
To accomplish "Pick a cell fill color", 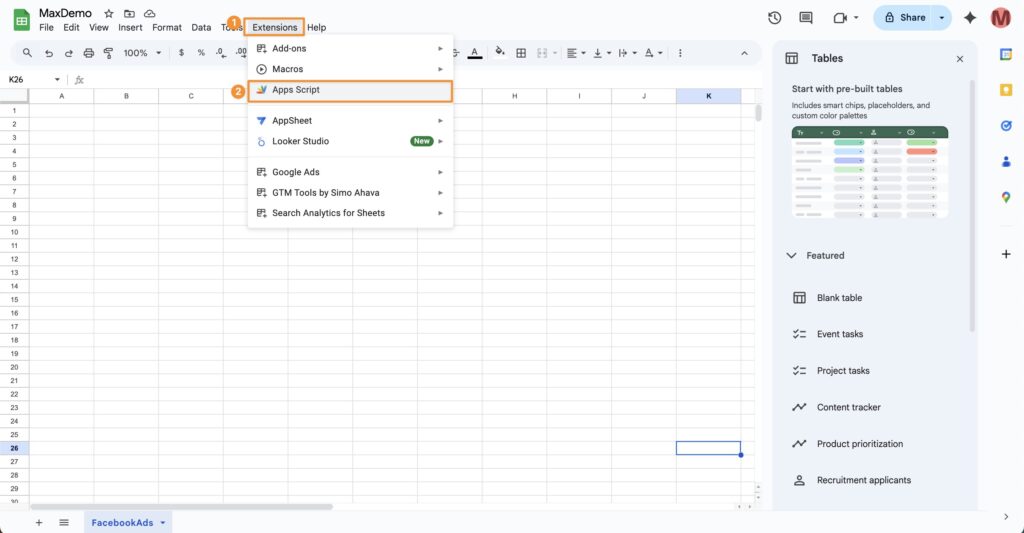I will coord(500,52).
